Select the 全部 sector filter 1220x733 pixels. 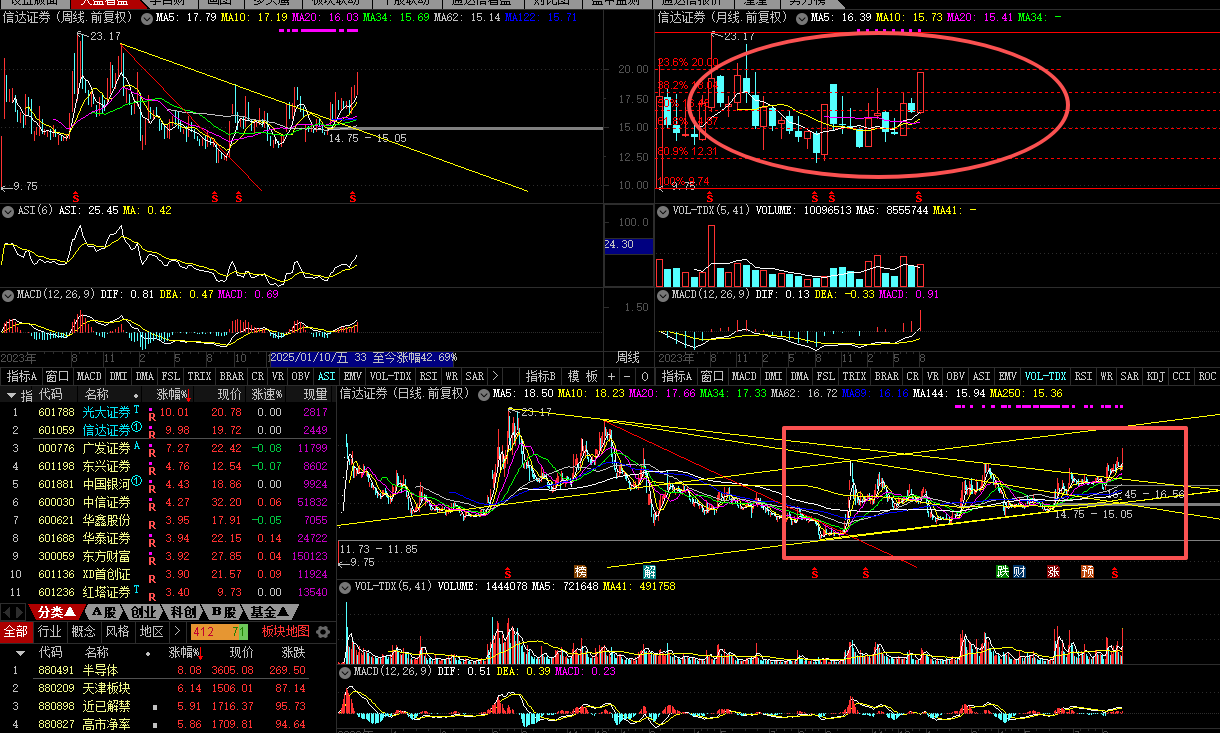pyautogui.click(x=15, y=632)
